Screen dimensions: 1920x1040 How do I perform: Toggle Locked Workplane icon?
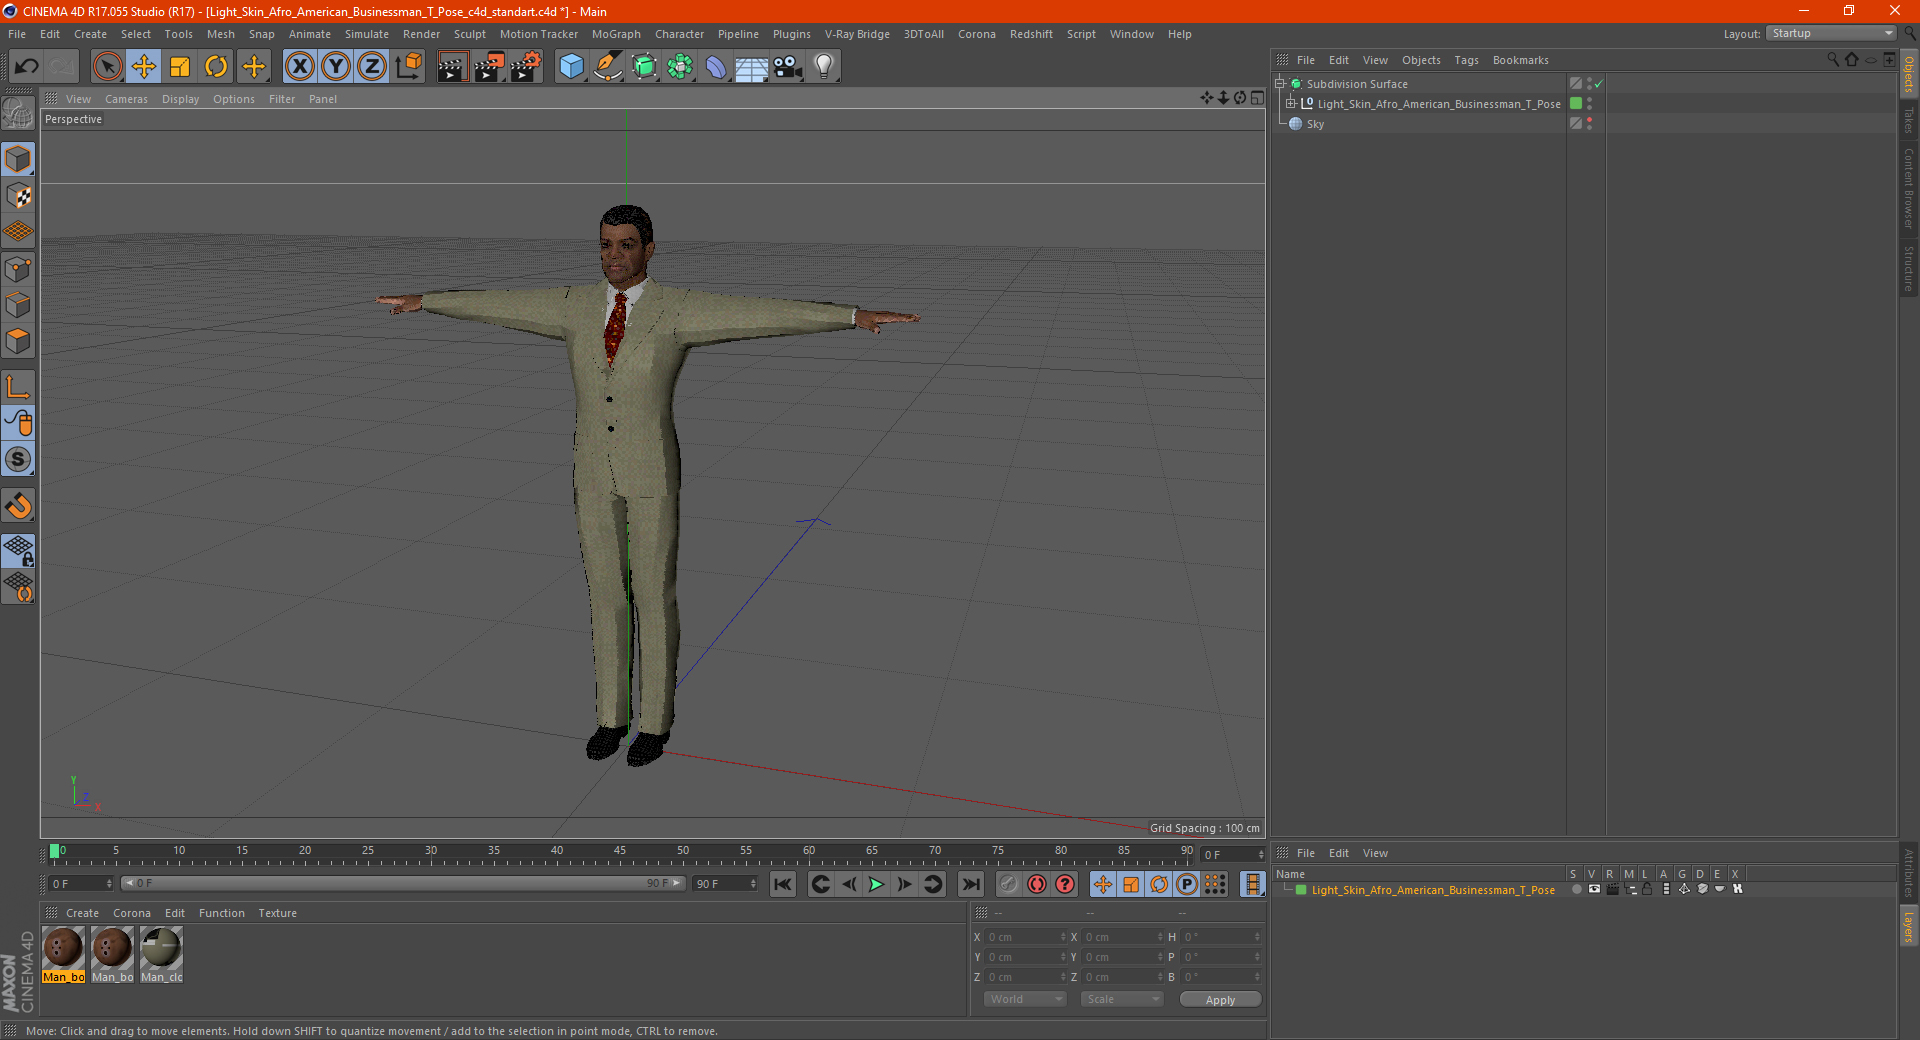pos(18,550)
